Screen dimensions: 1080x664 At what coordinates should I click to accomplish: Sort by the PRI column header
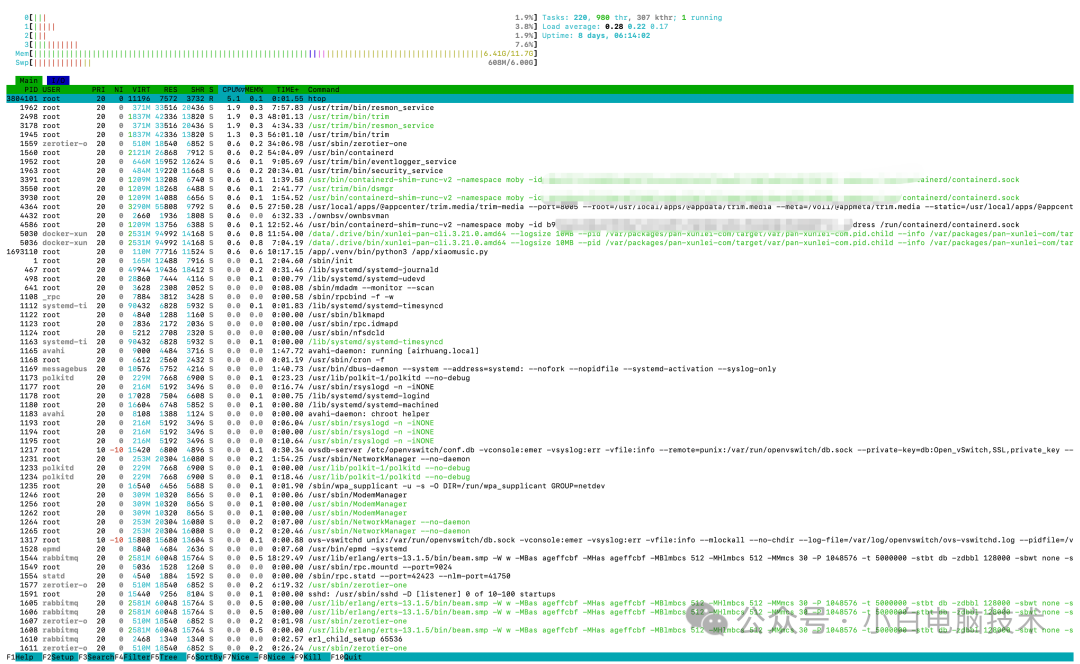(98, 90)
